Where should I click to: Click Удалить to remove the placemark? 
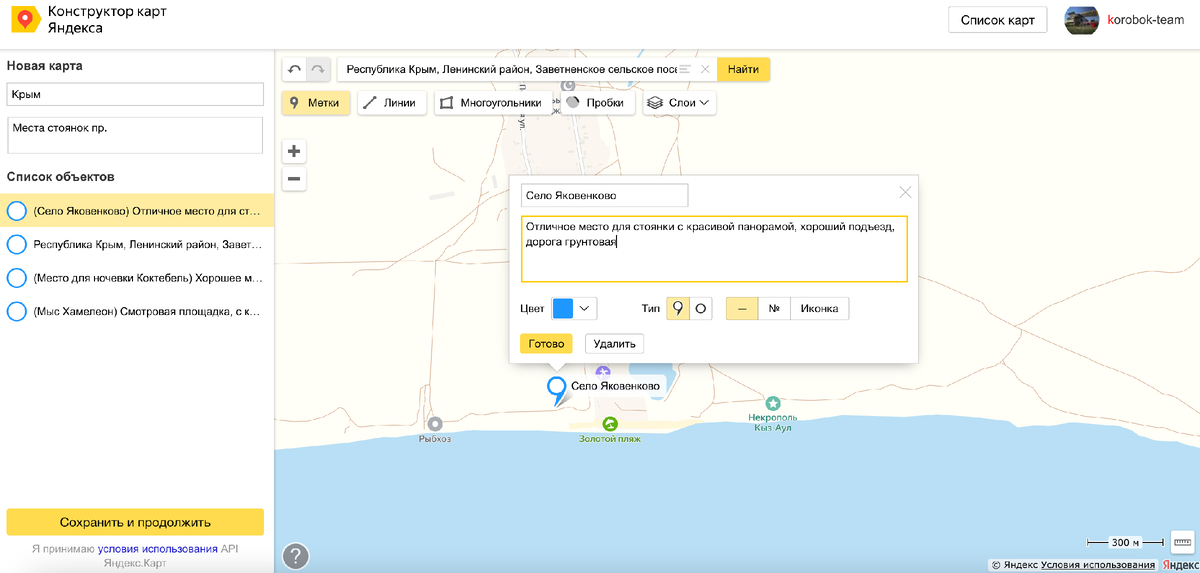614,343
